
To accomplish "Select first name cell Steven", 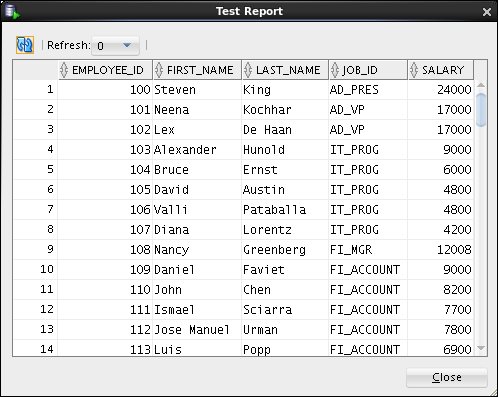I will pos(197,90).
